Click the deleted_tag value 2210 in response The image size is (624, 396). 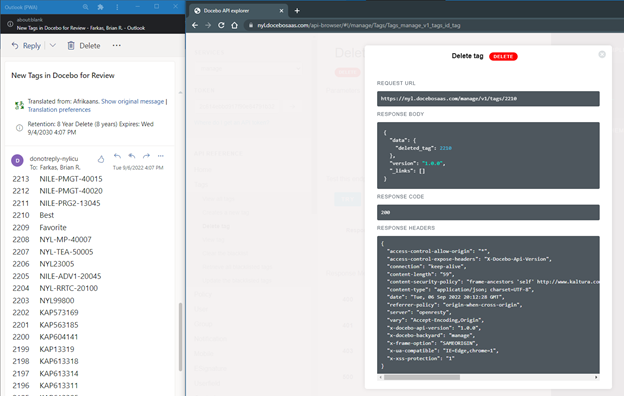click(x=445, y=148)
